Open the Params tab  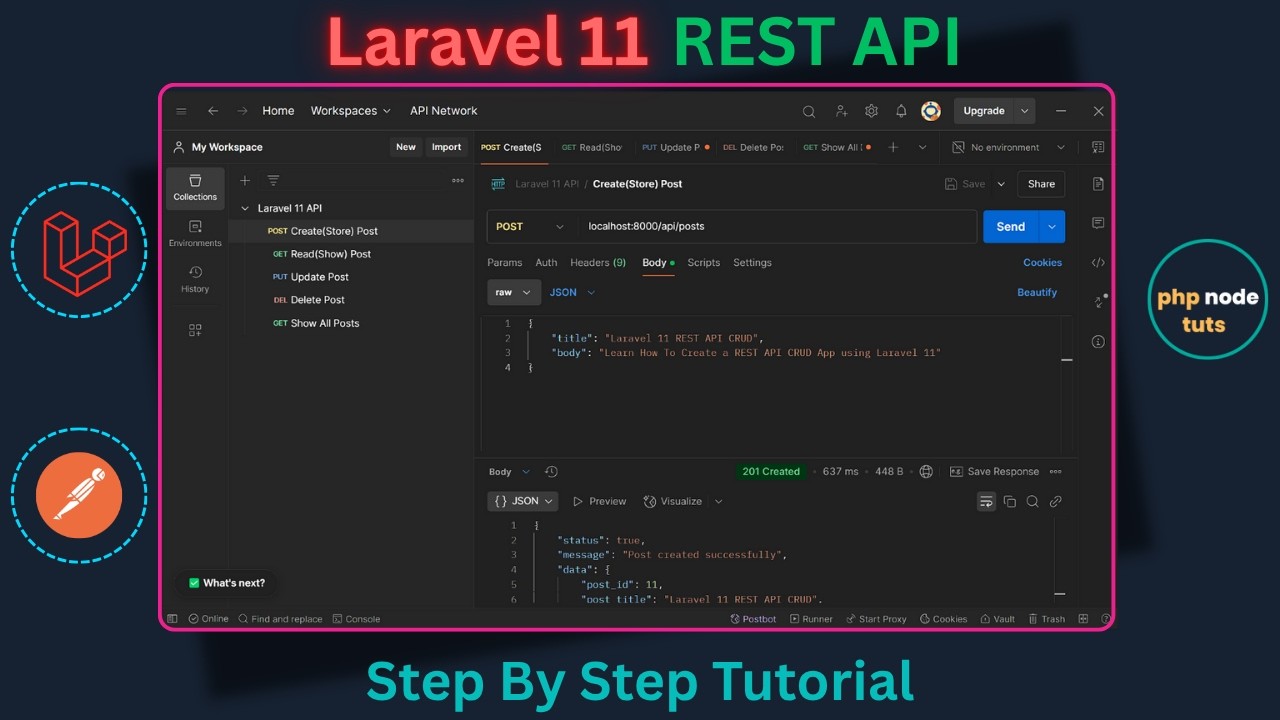coord(505,263)
